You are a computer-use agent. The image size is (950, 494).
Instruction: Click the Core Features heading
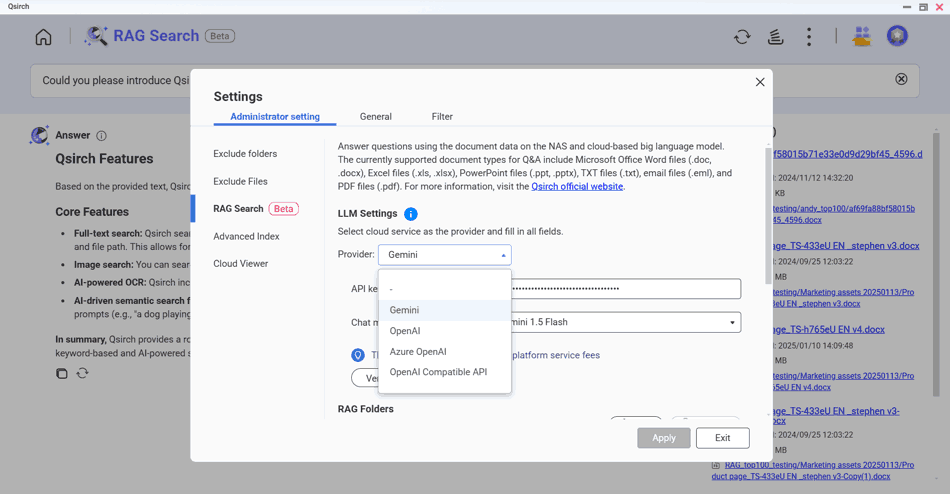[x=92, y=212]
